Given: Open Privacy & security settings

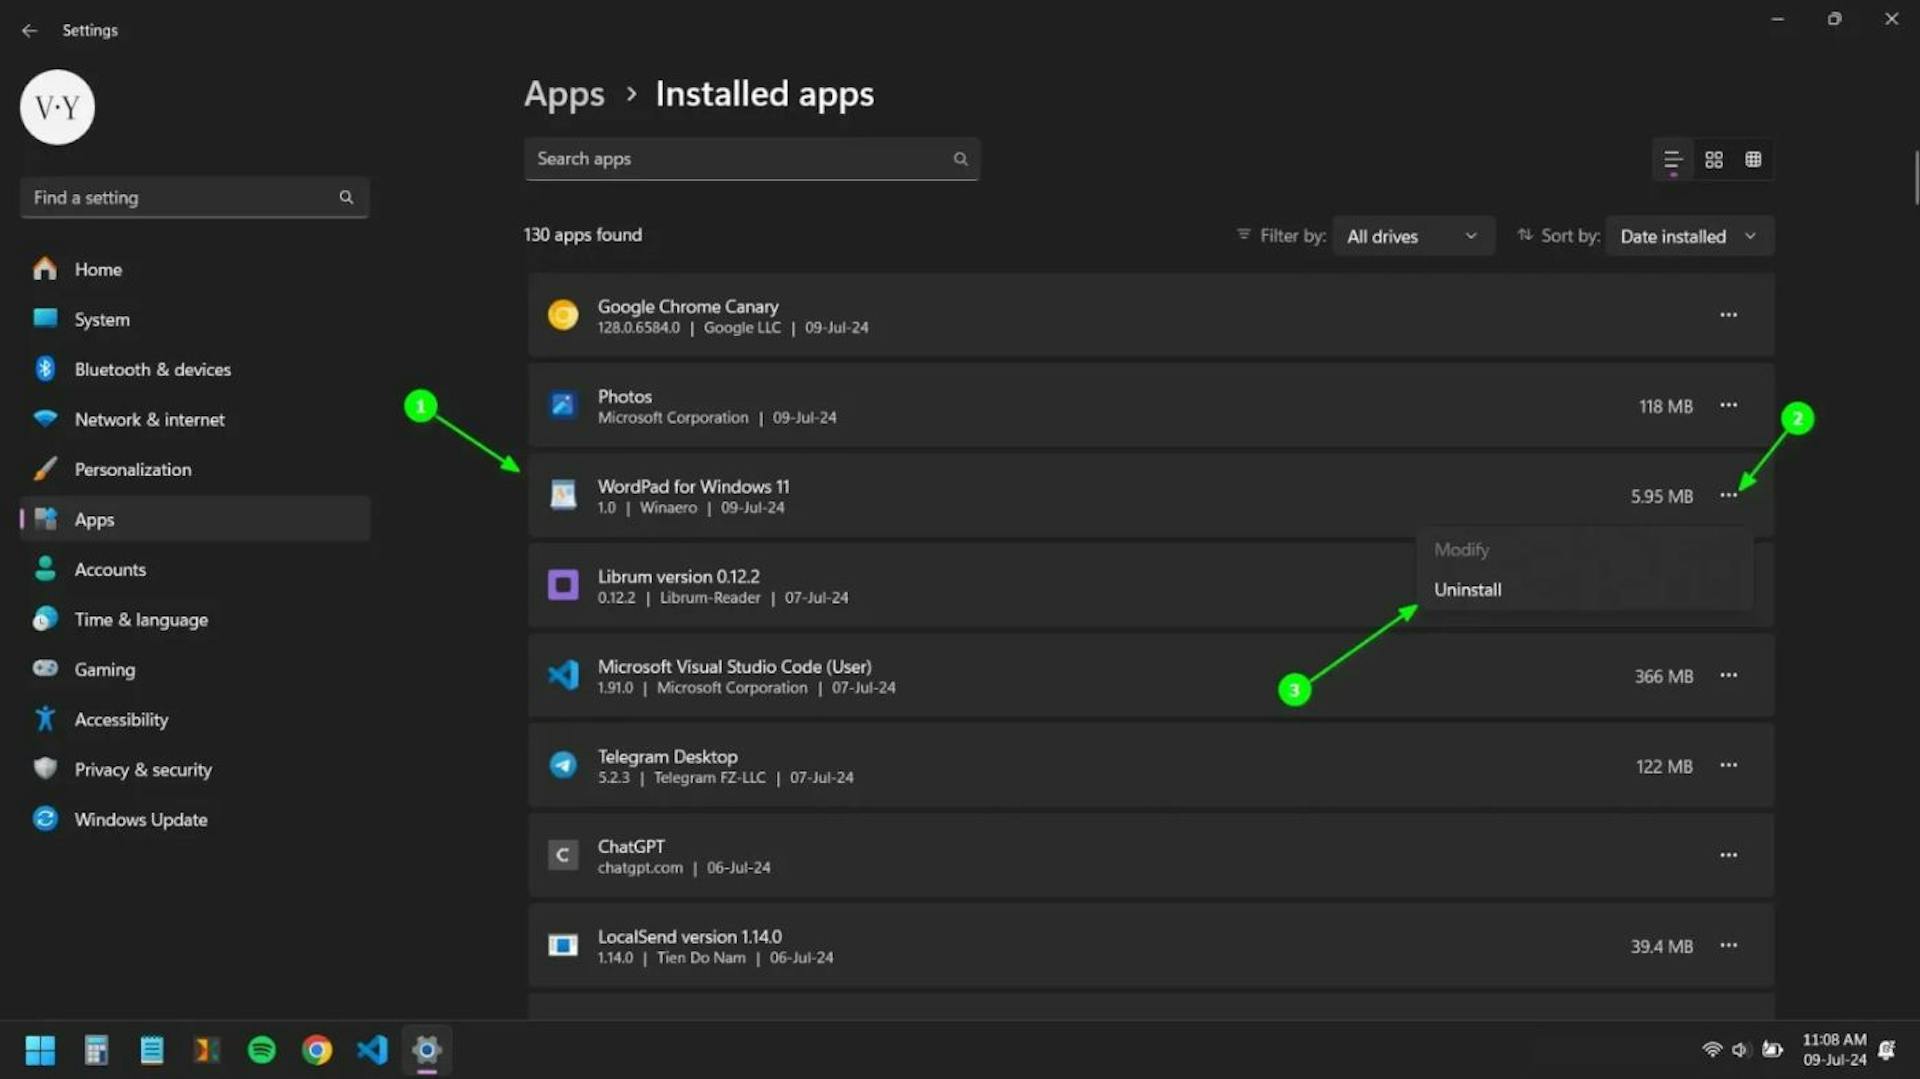Looking at the screenshot, I should [x=142, y=770].
